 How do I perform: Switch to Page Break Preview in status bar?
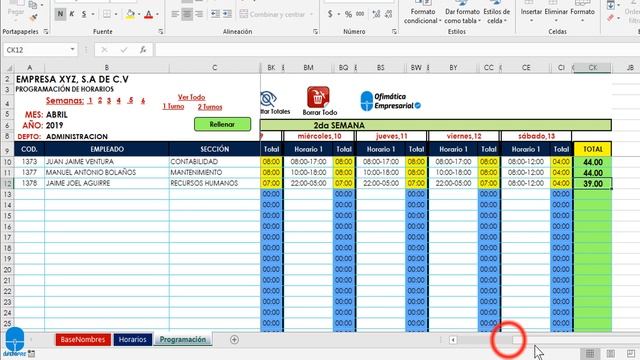[x=631, y=353]
